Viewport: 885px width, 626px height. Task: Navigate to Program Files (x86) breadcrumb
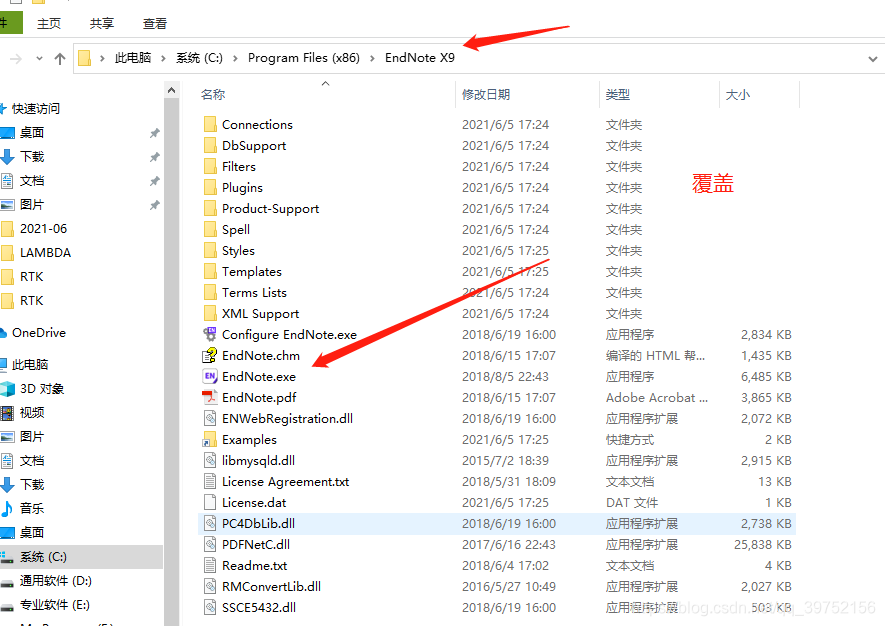[x=304, y=58]
